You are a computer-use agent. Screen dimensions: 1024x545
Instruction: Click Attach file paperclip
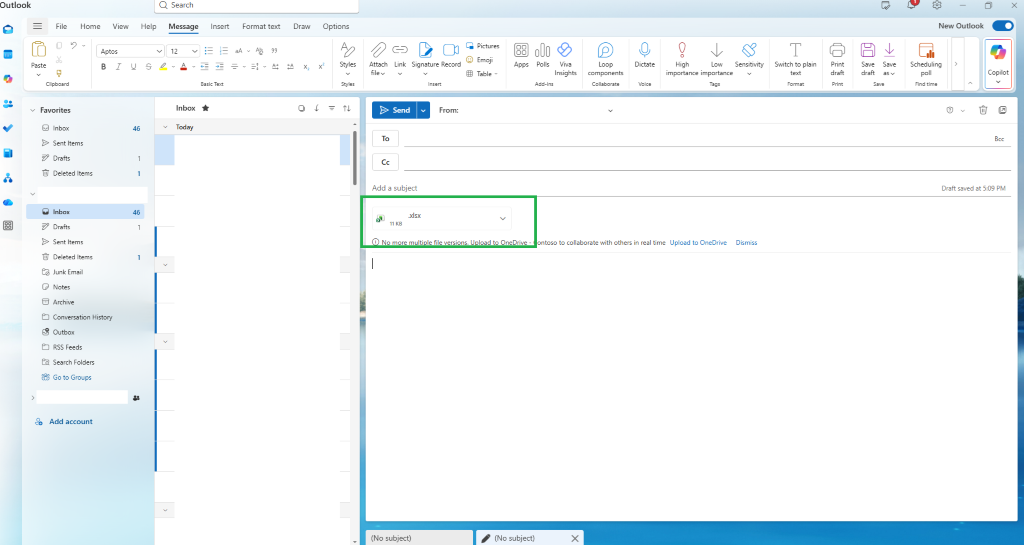(x=378, y=51)
